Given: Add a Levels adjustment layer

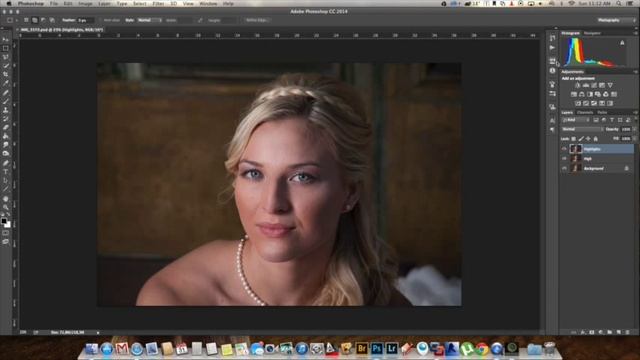Looking at the screenshot, I should (x=586, y=85).
